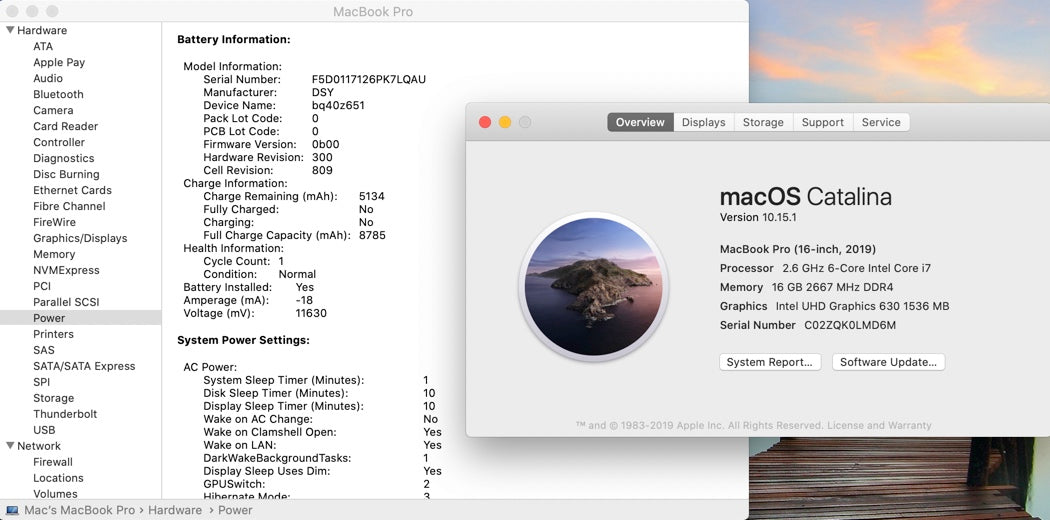Switch to the Overview tab
Viewport: 1050px width, 520px height.
point(640,122)
